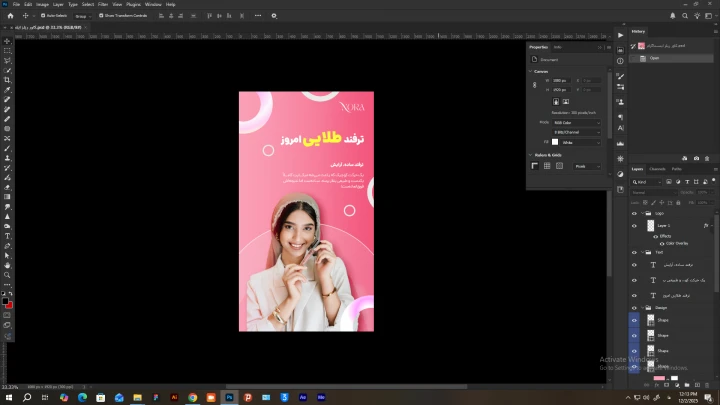Screen dimensions: 720x405
Task: Open the Filter menu
Action: pyautogui.click(x=103, y=4)
